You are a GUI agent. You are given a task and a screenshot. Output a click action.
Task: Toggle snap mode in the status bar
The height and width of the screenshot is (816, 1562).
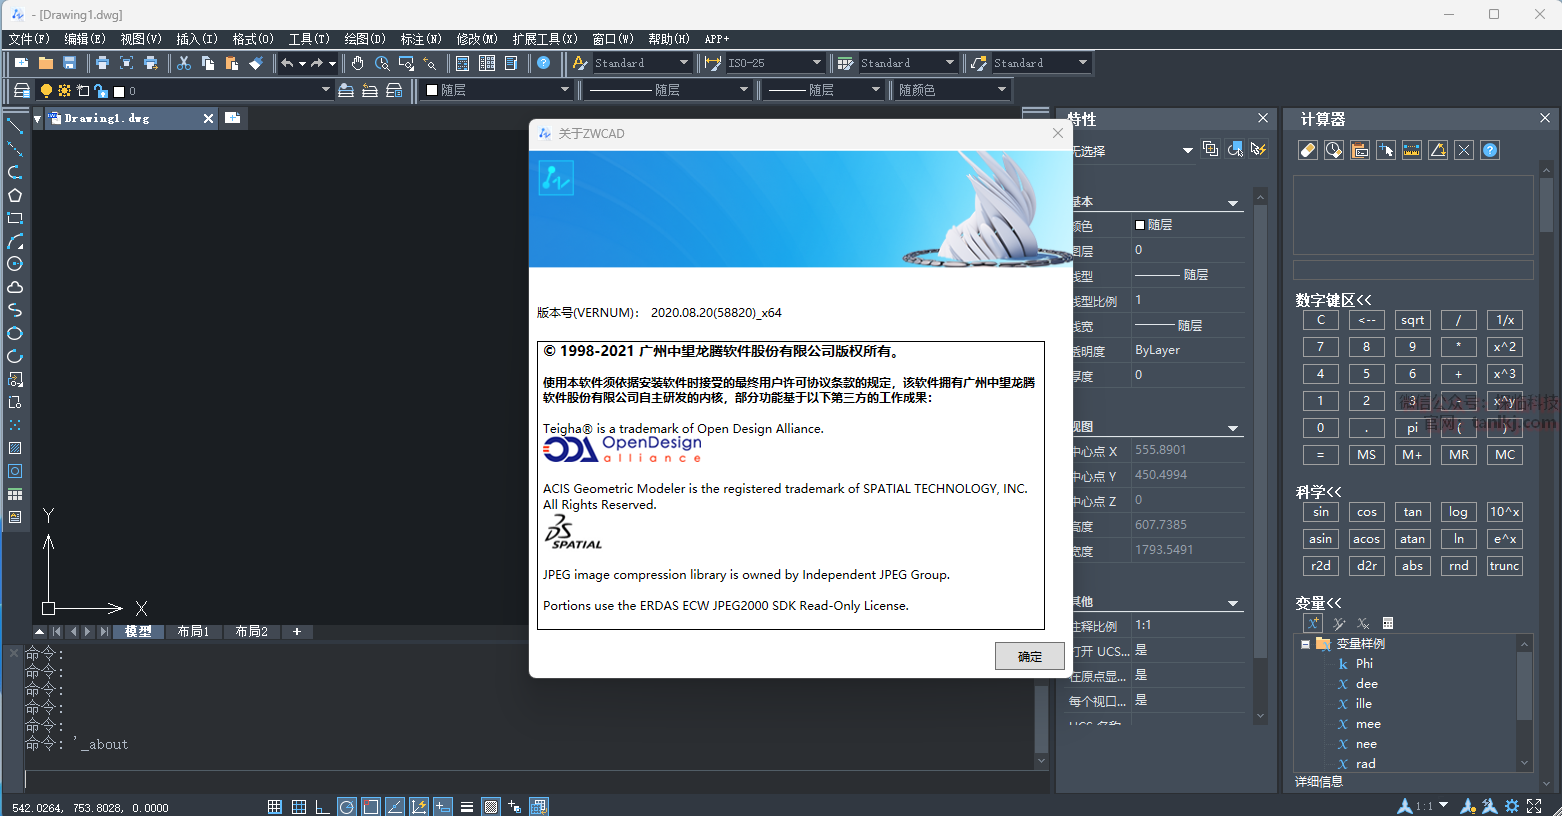tap(275, 807)
